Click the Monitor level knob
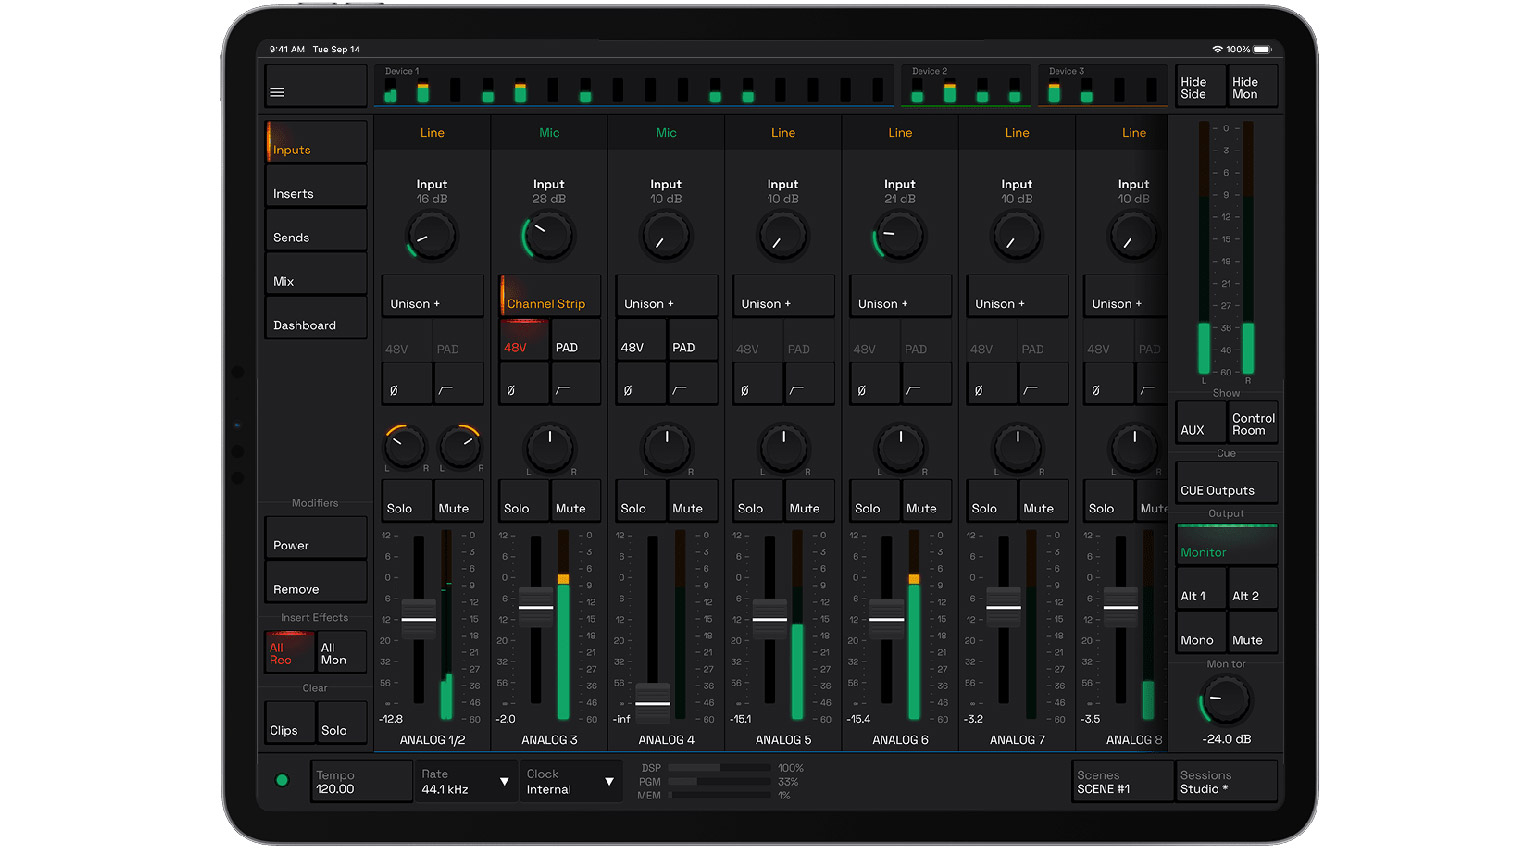The height and width of the screenshot is (850, 1540). point(1225,700)
